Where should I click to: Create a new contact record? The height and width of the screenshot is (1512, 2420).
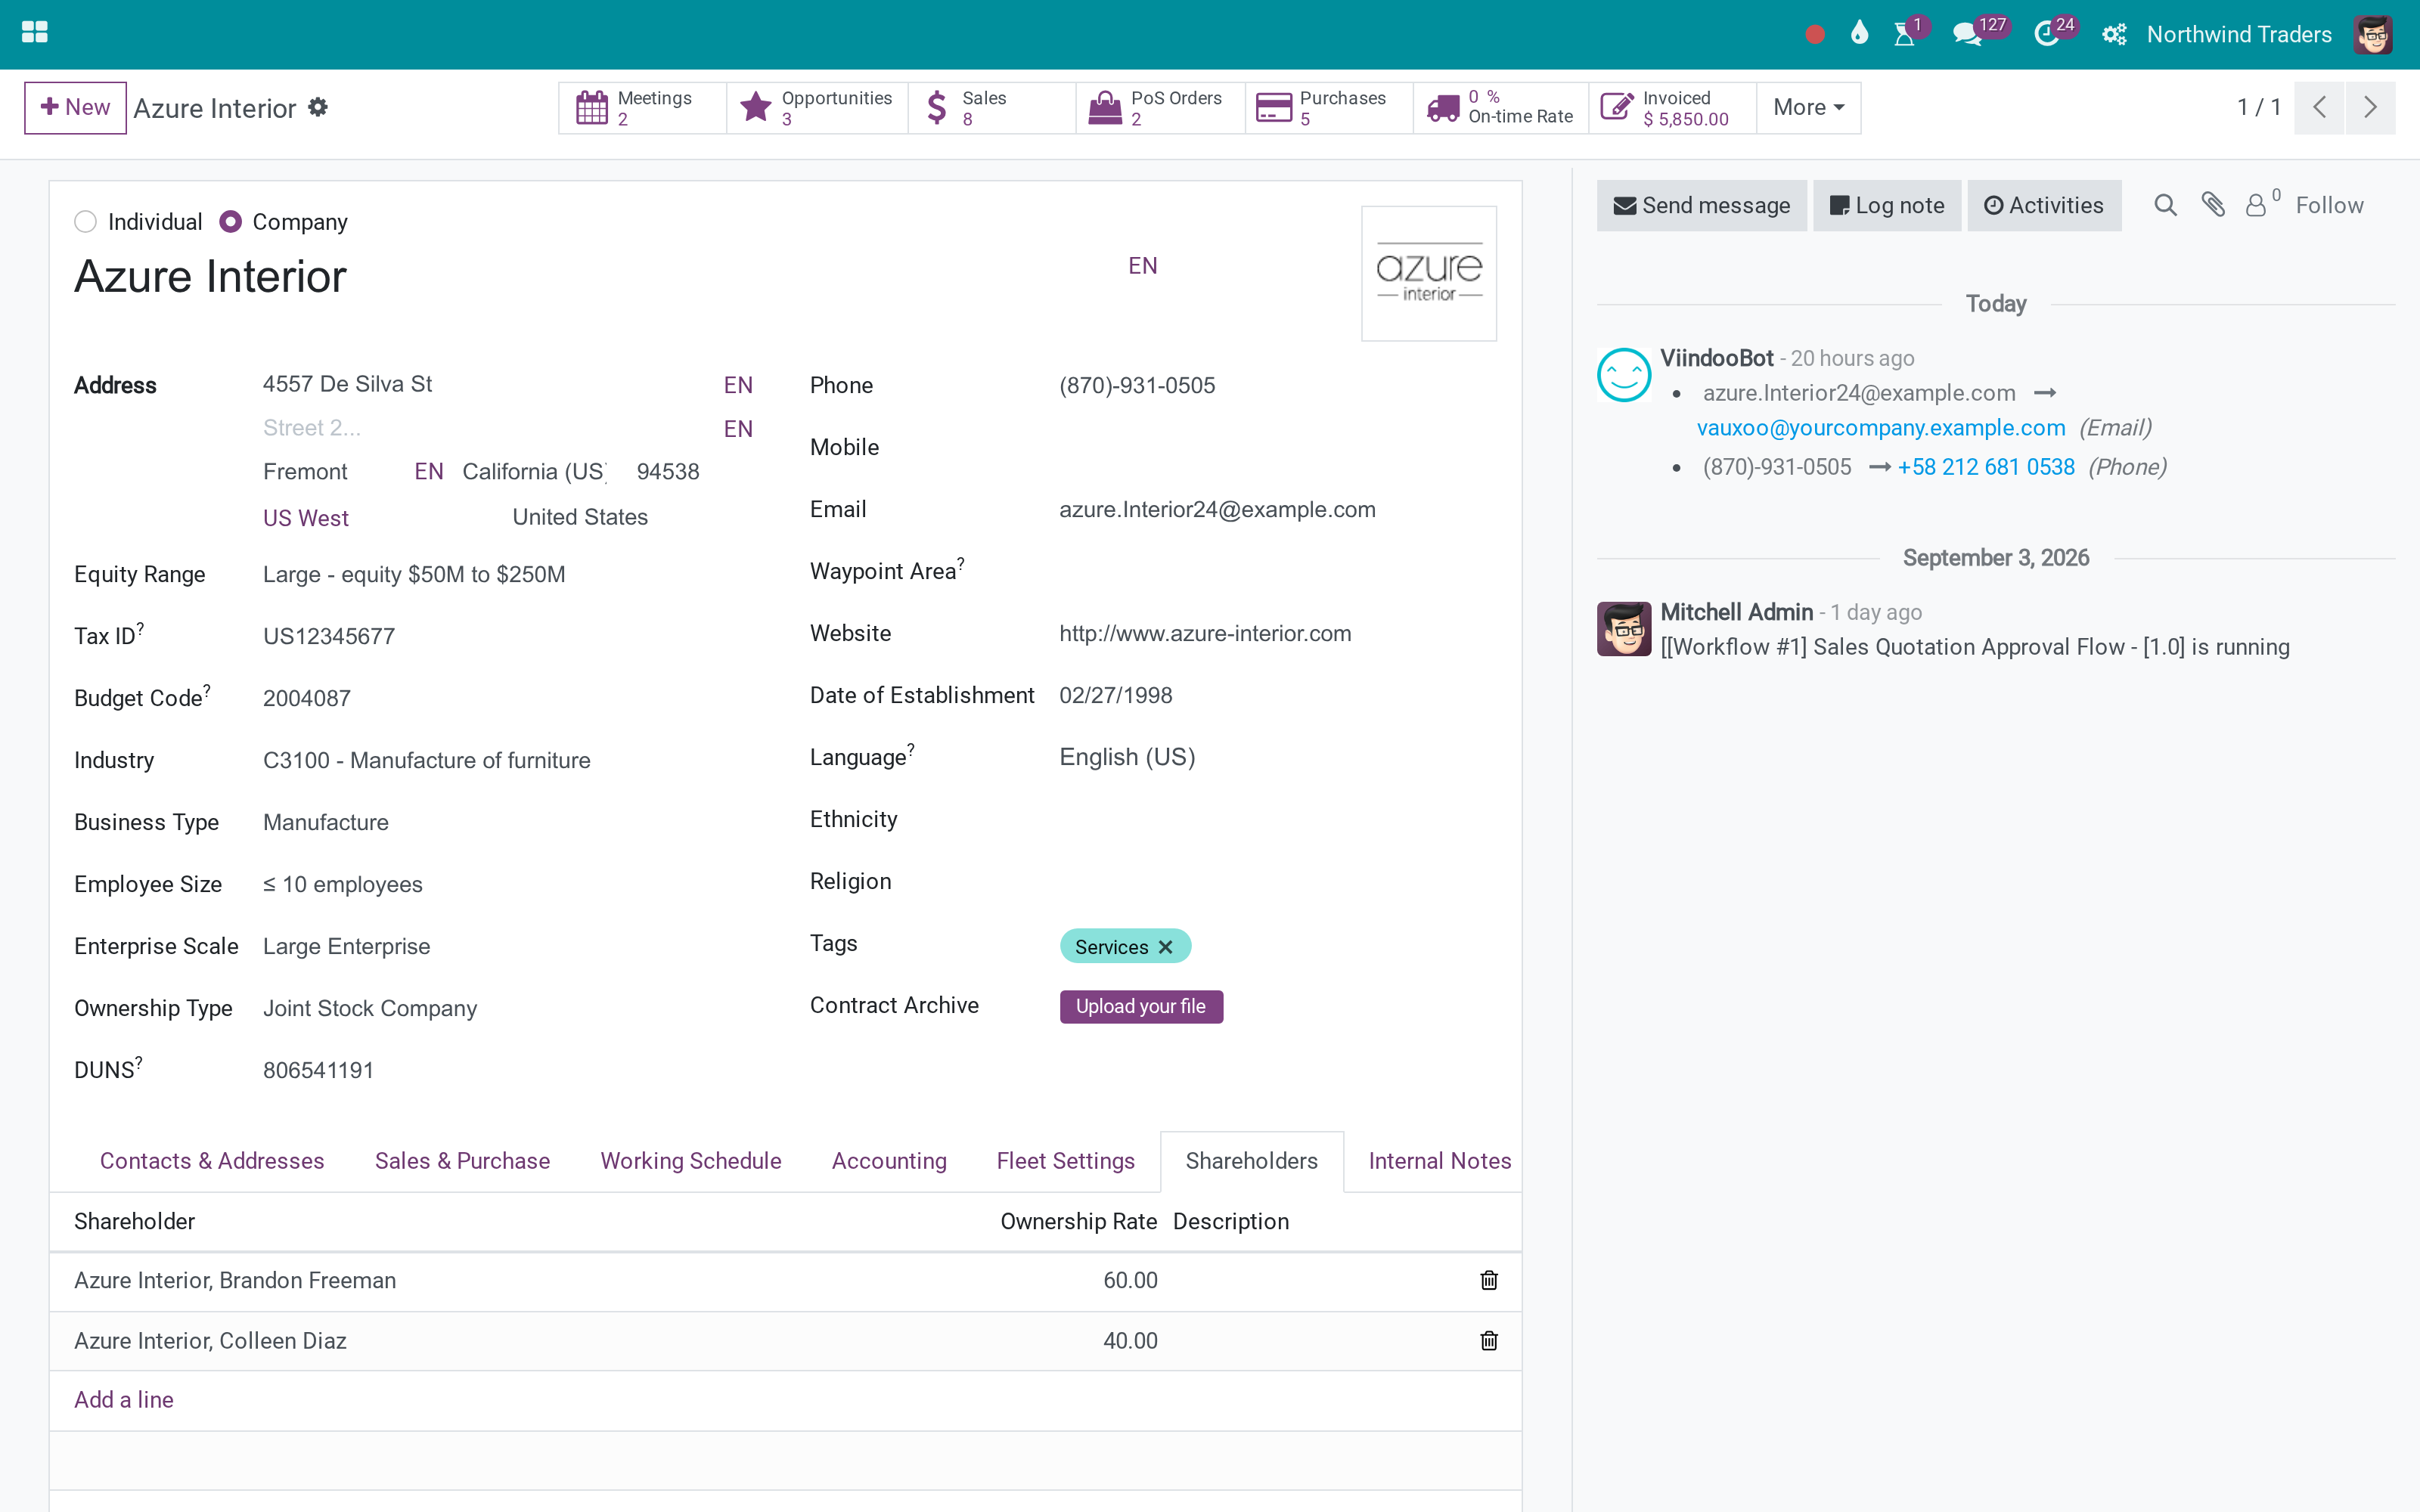point(75,107)
